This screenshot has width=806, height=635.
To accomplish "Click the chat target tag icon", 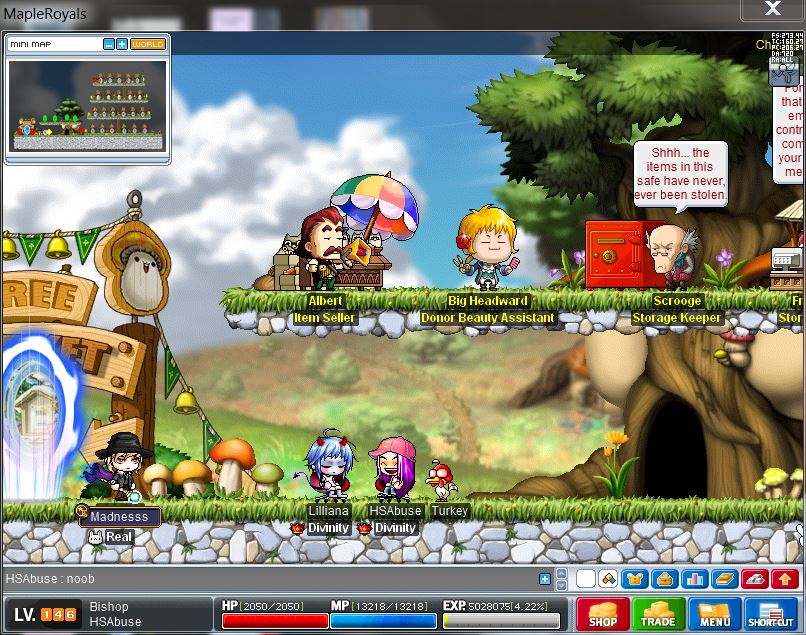I will (608, 579).
